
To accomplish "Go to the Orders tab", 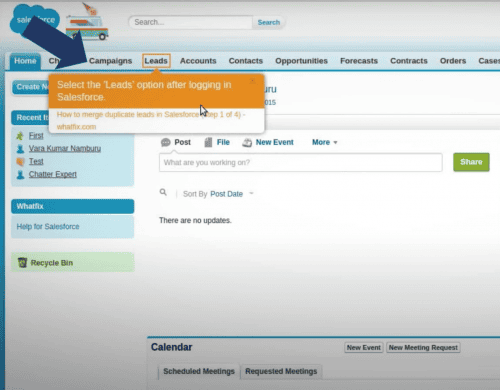I will [453, 61].
